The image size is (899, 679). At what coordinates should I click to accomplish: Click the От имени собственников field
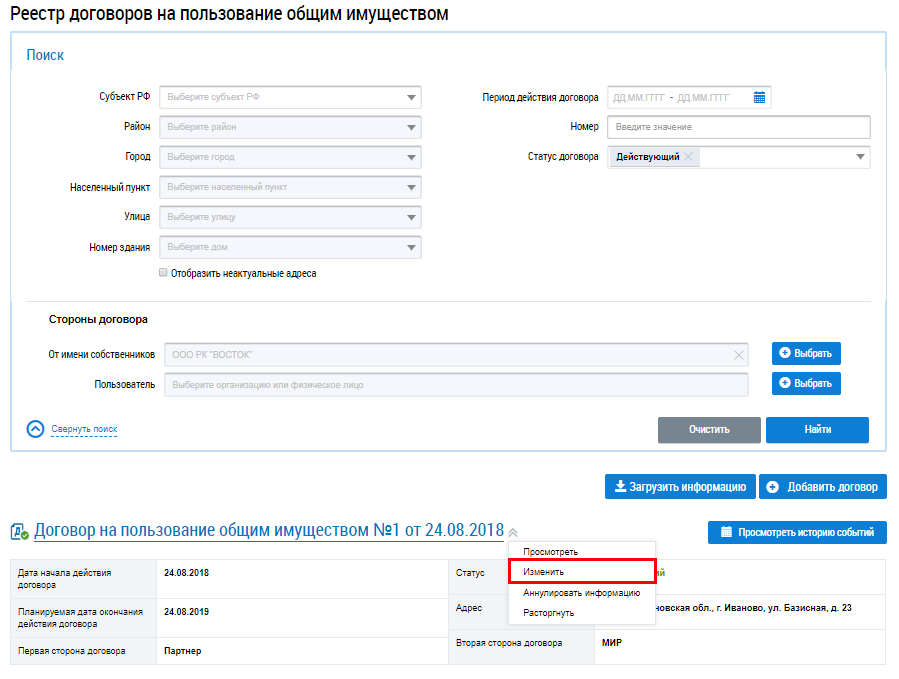[x=456, y=355]
